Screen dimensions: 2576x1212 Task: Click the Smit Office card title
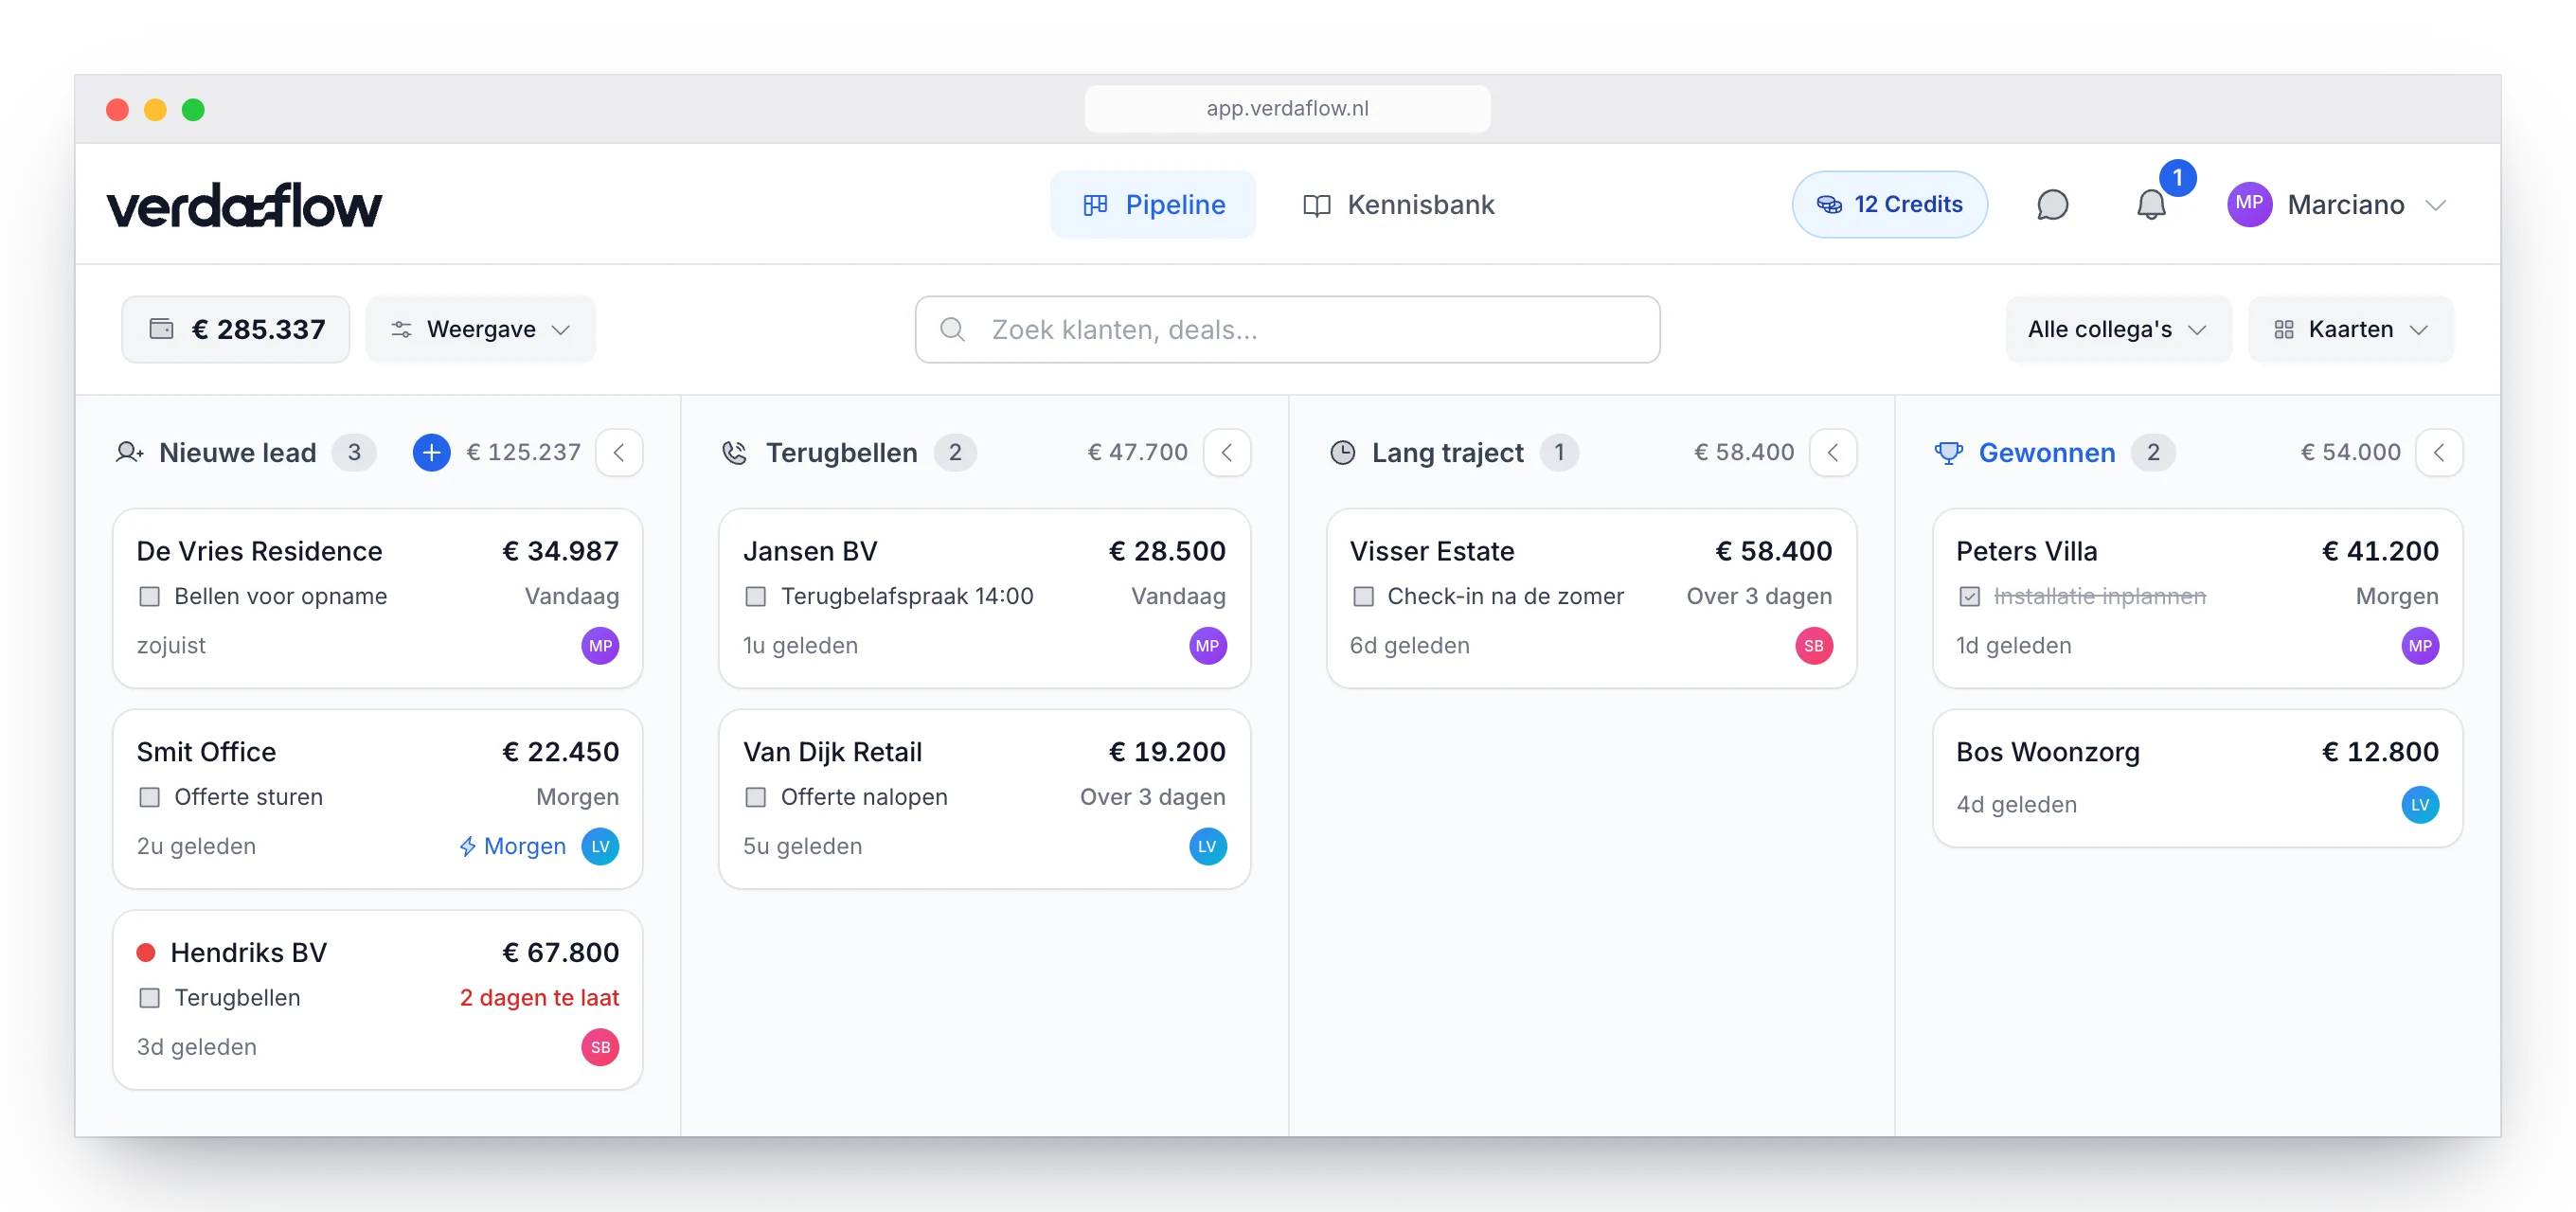click(x=206, y=752)
